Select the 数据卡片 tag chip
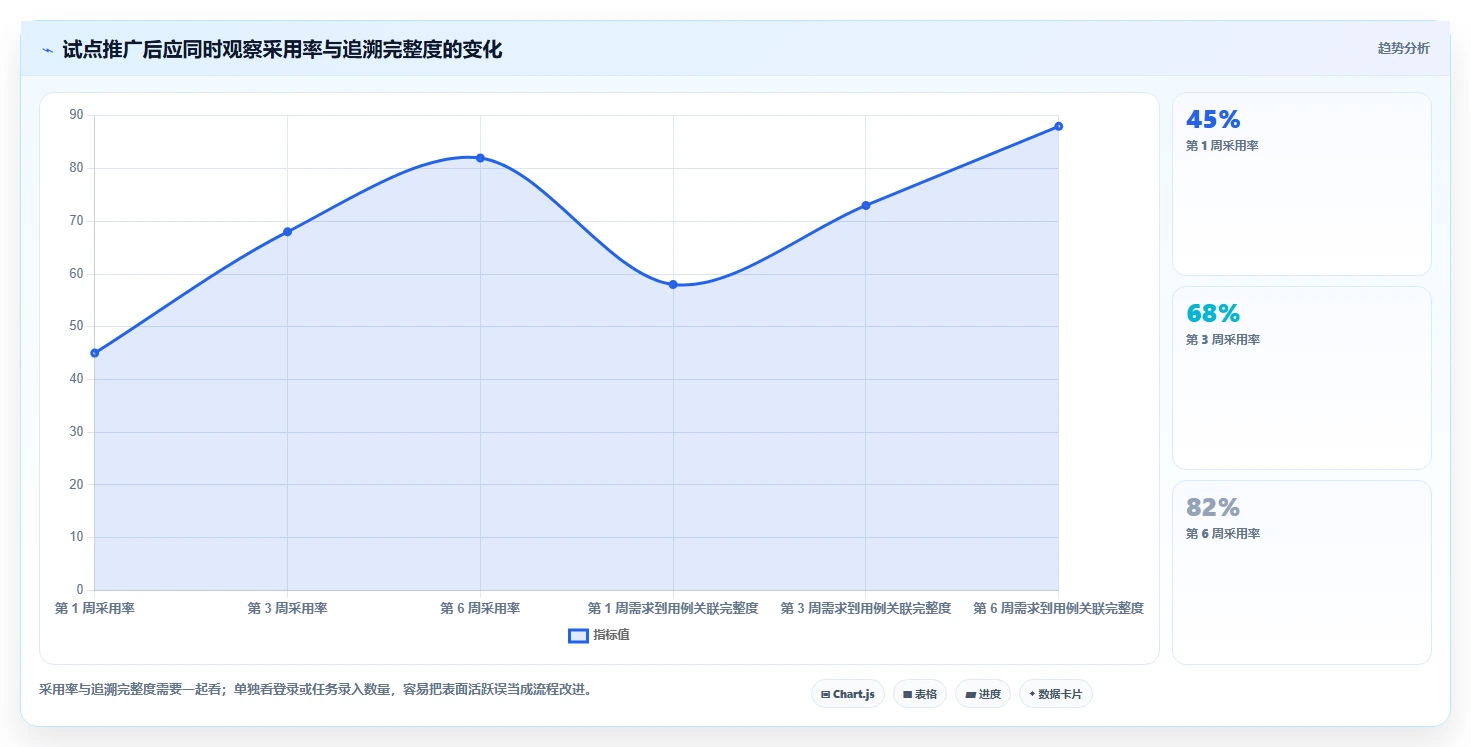 1055,694
